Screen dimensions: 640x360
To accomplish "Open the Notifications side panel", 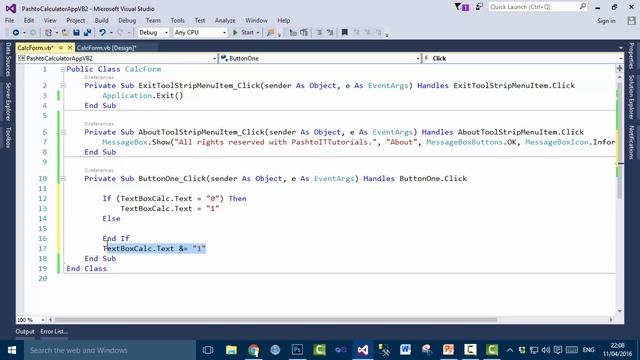I will point(631,142).
